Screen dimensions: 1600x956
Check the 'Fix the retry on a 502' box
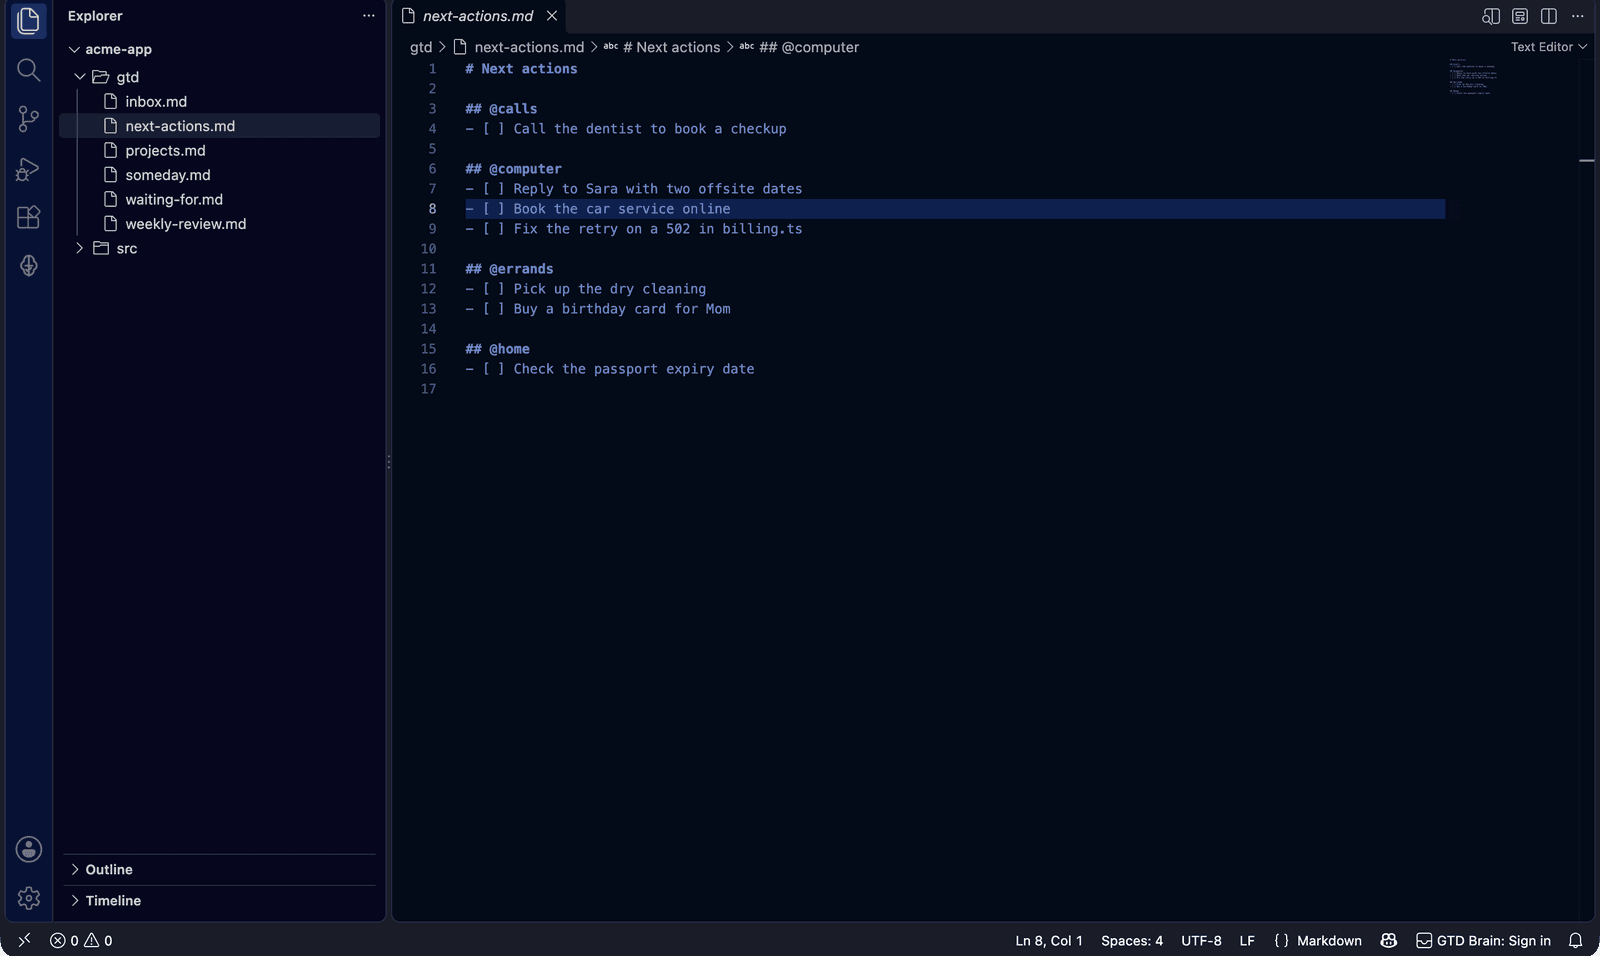click(x=494, y=229)
